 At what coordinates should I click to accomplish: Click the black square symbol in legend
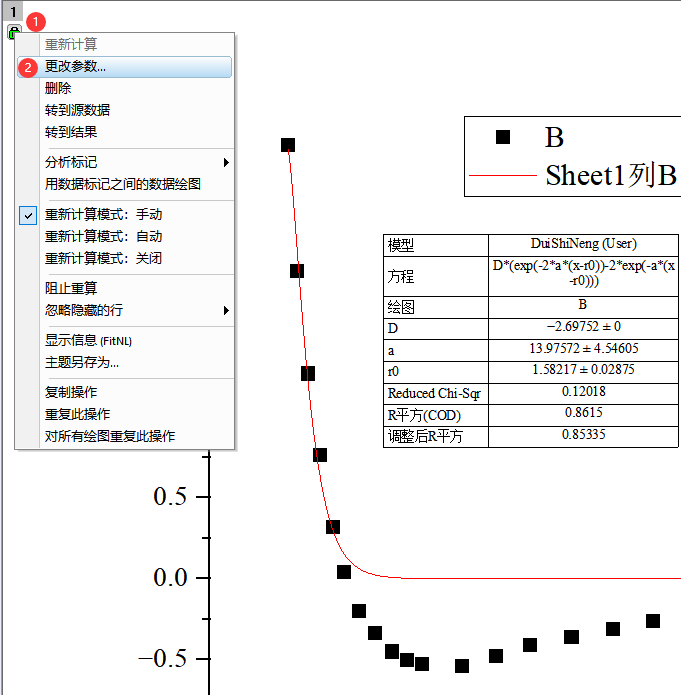[503, 137]
